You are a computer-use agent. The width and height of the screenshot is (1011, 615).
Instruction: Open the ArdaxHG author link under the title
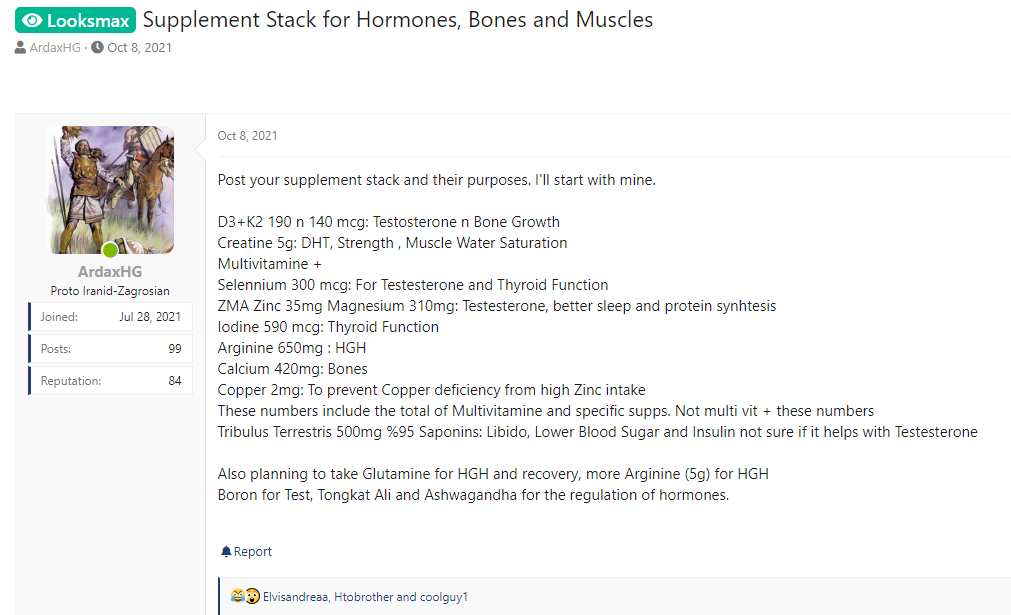55,48
